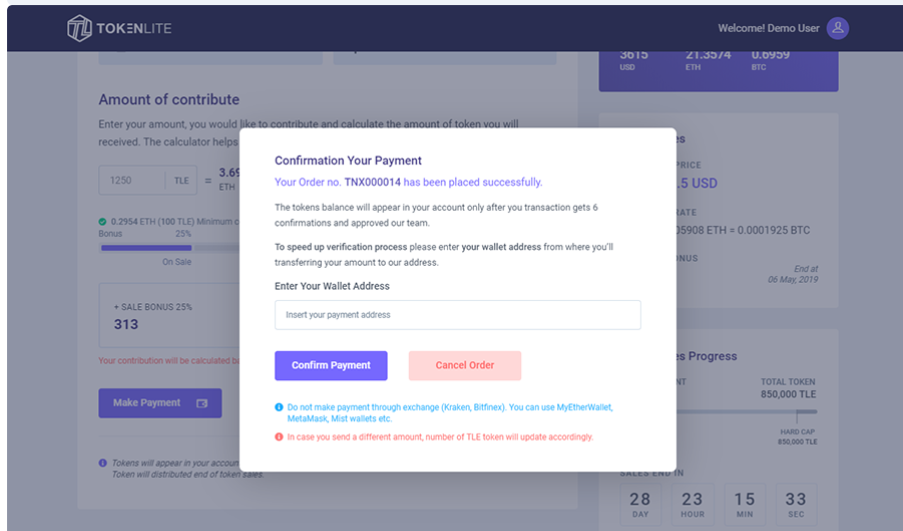Viewport: 903px width, 531px height.
Task: Click the TLE currency unit label
Action: [181, 181]
